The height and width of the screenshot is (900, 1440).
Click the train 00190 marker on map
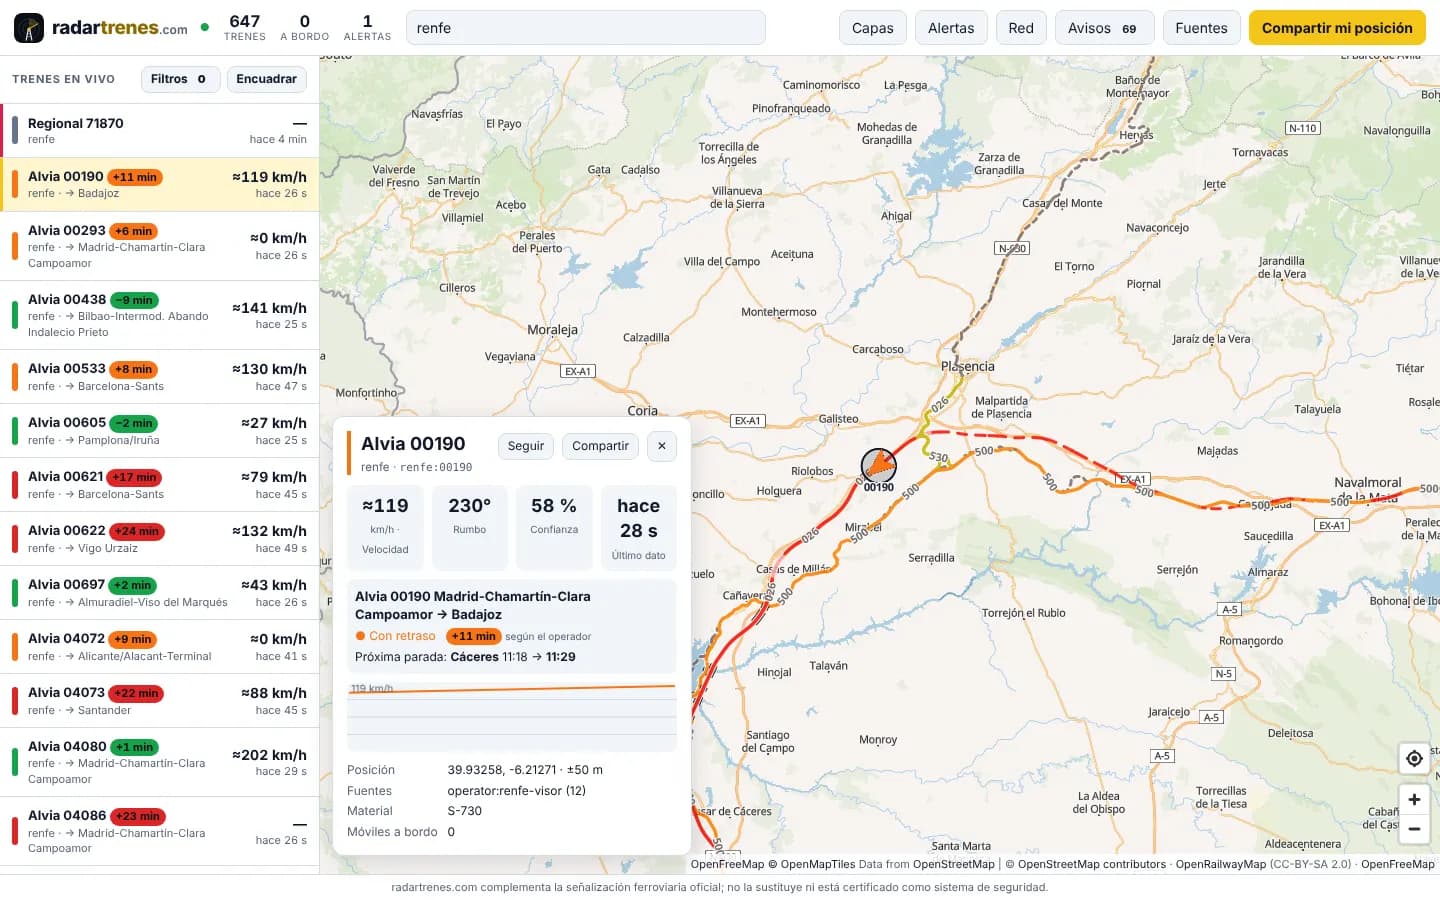(x=879, y=465)
